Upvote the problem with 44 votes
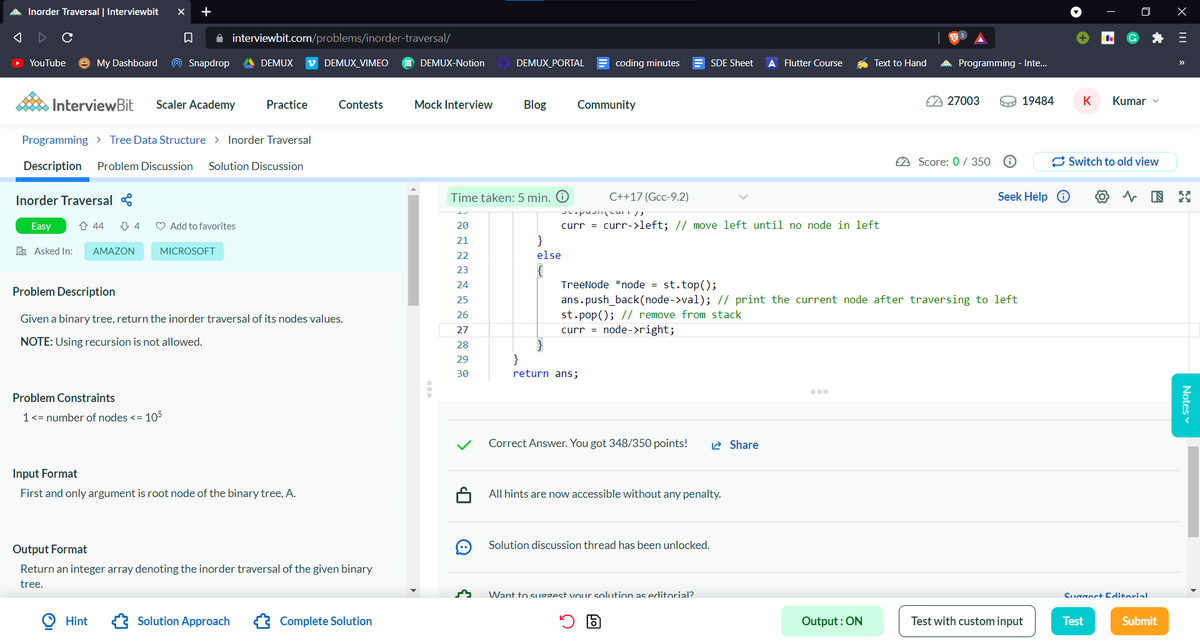Screen dimensions: 1200x644 tap(83, 226)
